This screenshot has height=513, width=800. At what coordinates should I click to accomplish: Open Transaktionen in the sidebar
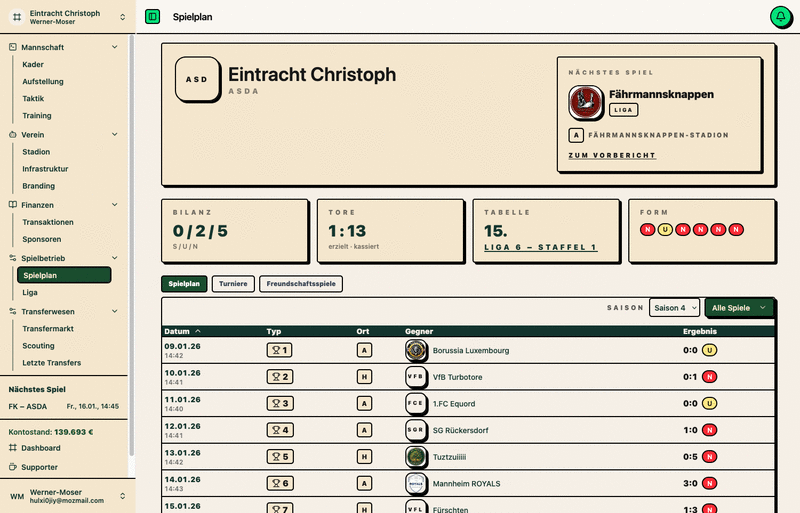pyautogui.click(x=48, y=223)
